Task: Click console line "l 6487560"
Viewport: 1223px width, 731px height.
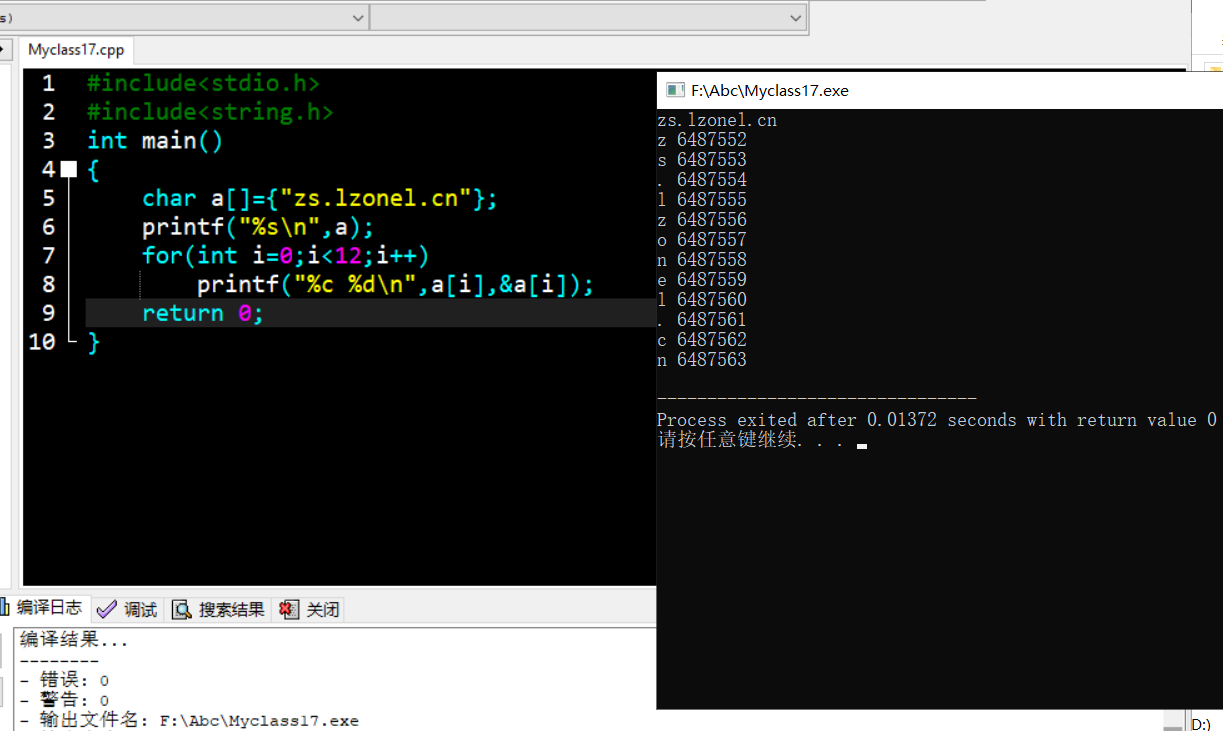Action: [702, 300]
